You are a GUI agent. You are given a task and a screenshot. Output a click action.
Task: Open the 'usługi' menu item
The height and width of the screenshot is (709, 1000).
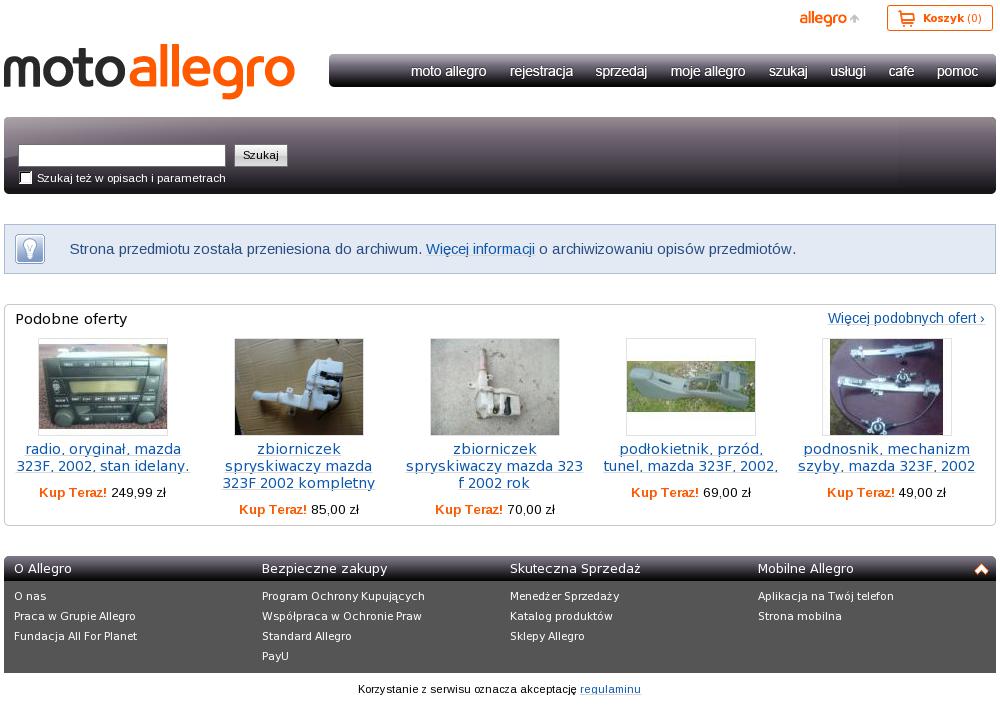pos(848,71)
